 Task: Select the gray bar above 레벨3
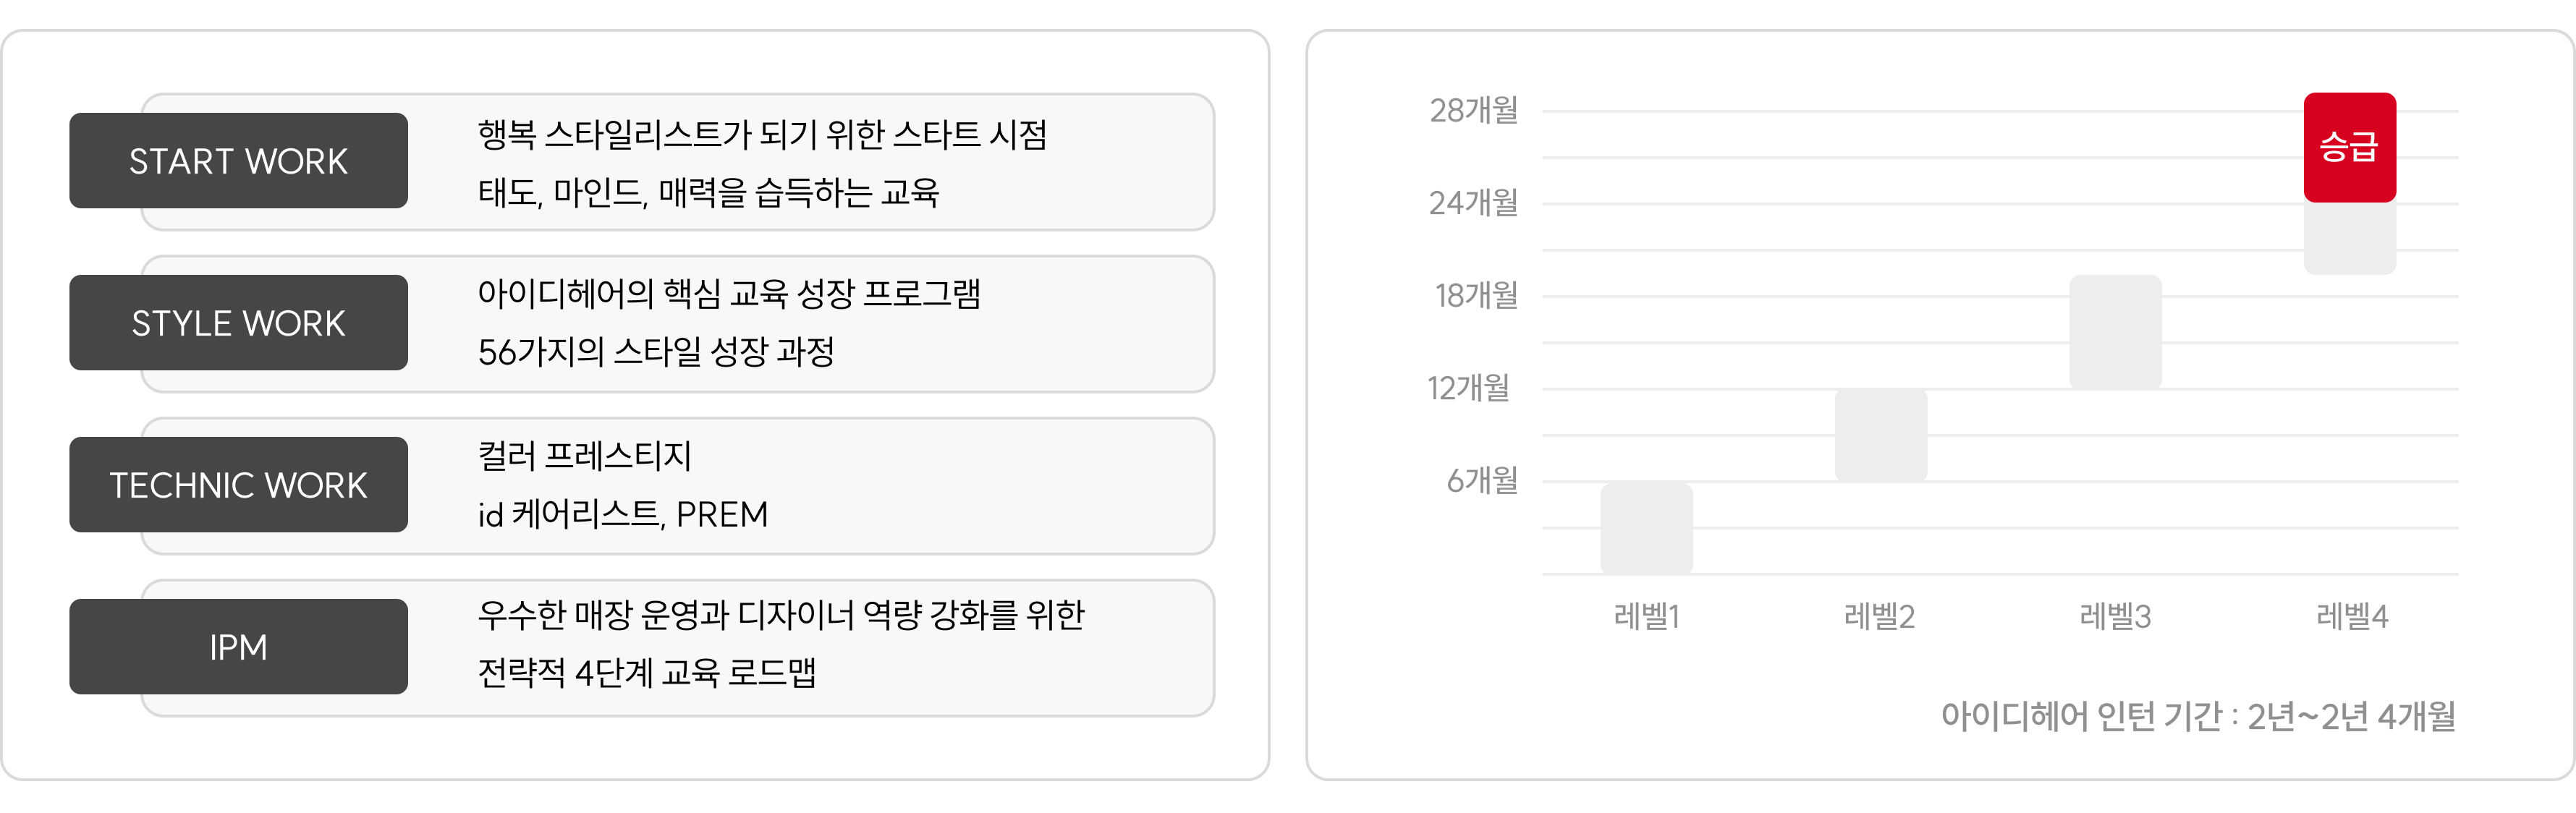point(2115,332)
